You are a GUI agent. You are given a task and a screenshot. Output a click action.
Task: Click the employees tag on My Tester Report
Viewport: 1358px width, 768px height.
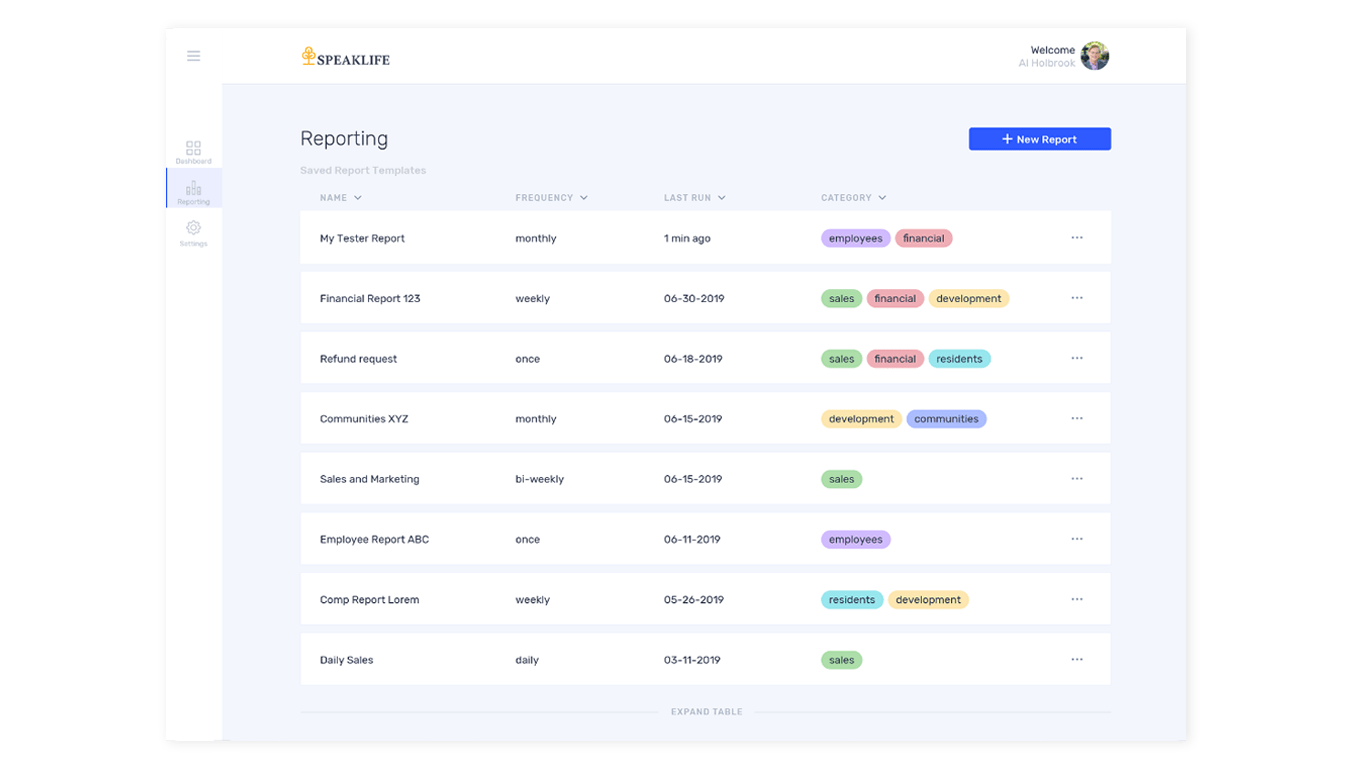click(856, 238)
